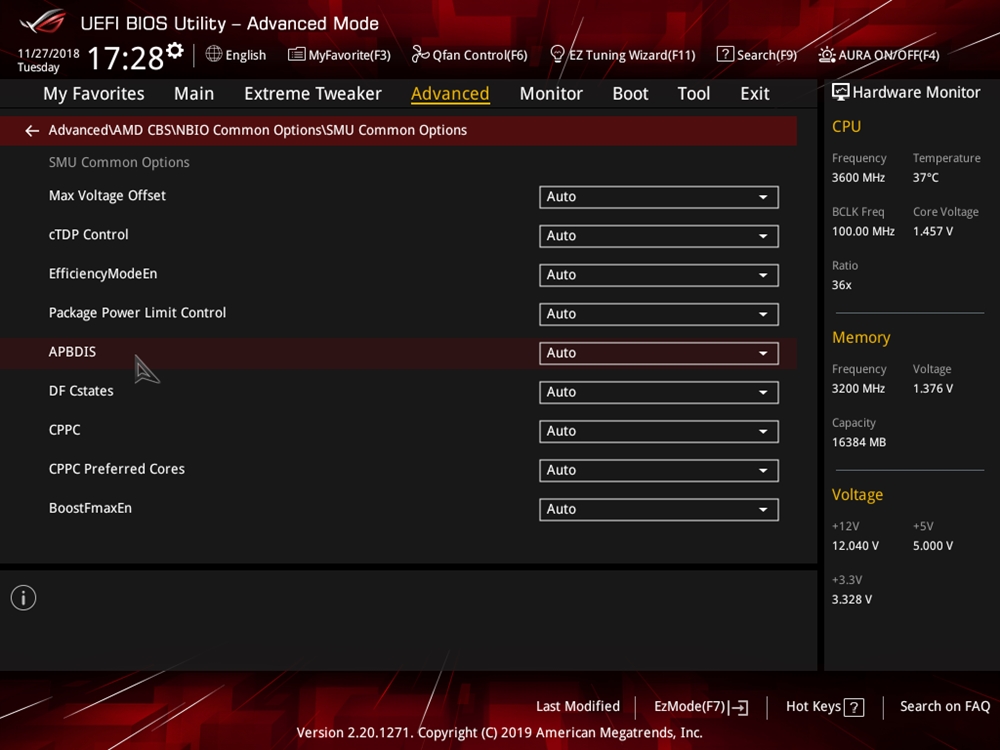
Task: Open clock settings via the gear icon
Action: pyautogui.click(x=175, y=50)
